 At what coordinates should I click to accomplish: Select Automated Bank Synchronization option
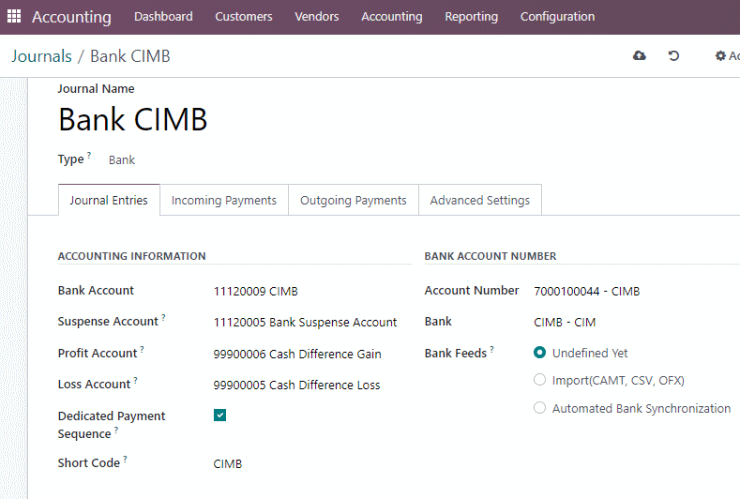(539, 407)
